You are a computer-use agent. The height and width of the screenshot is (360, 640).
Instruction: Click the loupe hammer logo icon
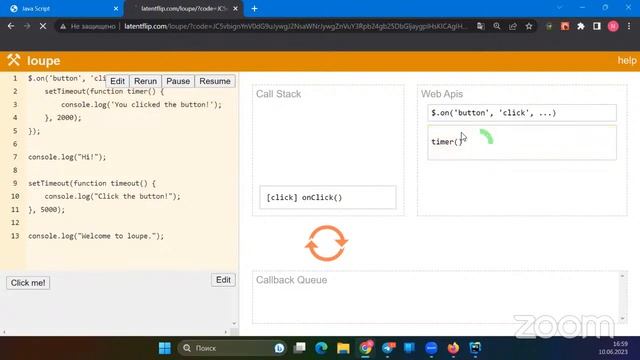13,60
